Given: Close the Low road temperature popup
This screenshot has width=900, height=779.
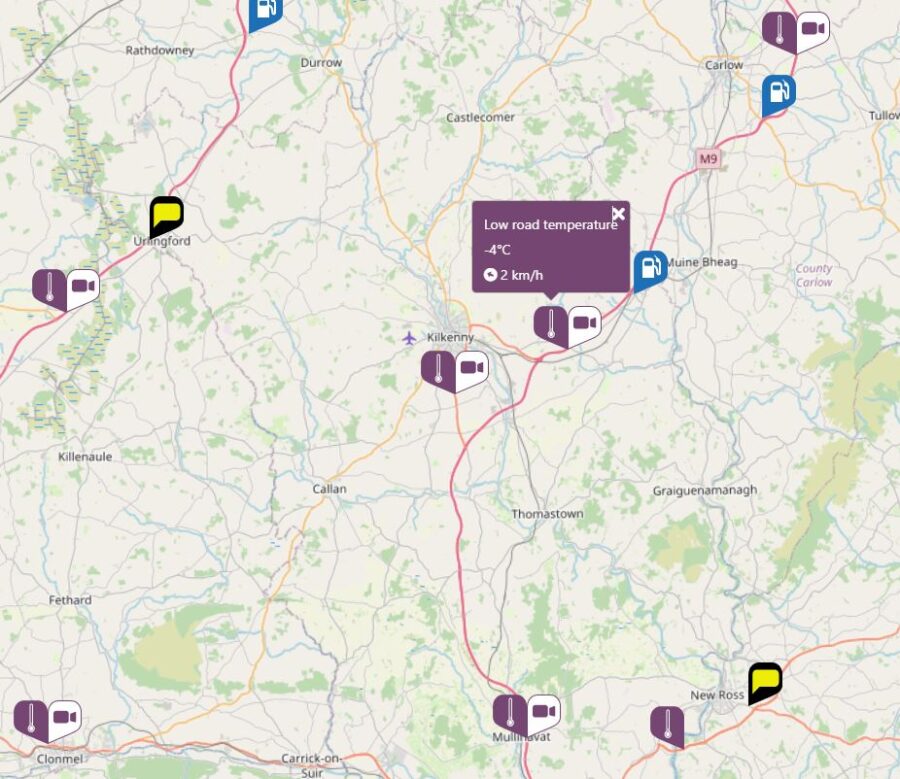Looking at the screenshot, I should tap(618, 214).
